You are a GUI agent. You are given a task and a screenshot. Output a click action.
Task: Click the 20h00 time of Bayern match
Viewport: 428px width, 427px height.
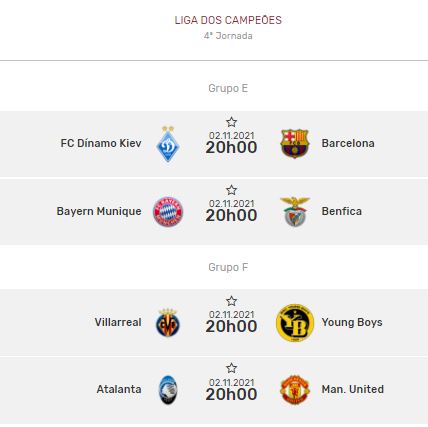coord(231,215)
